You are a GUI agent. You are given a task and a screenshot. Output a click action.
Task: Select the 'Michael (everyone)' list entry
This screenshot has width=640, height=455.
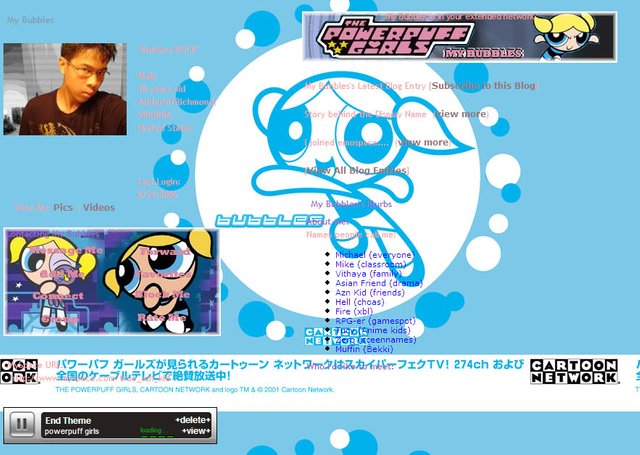(x=375, y=255)
